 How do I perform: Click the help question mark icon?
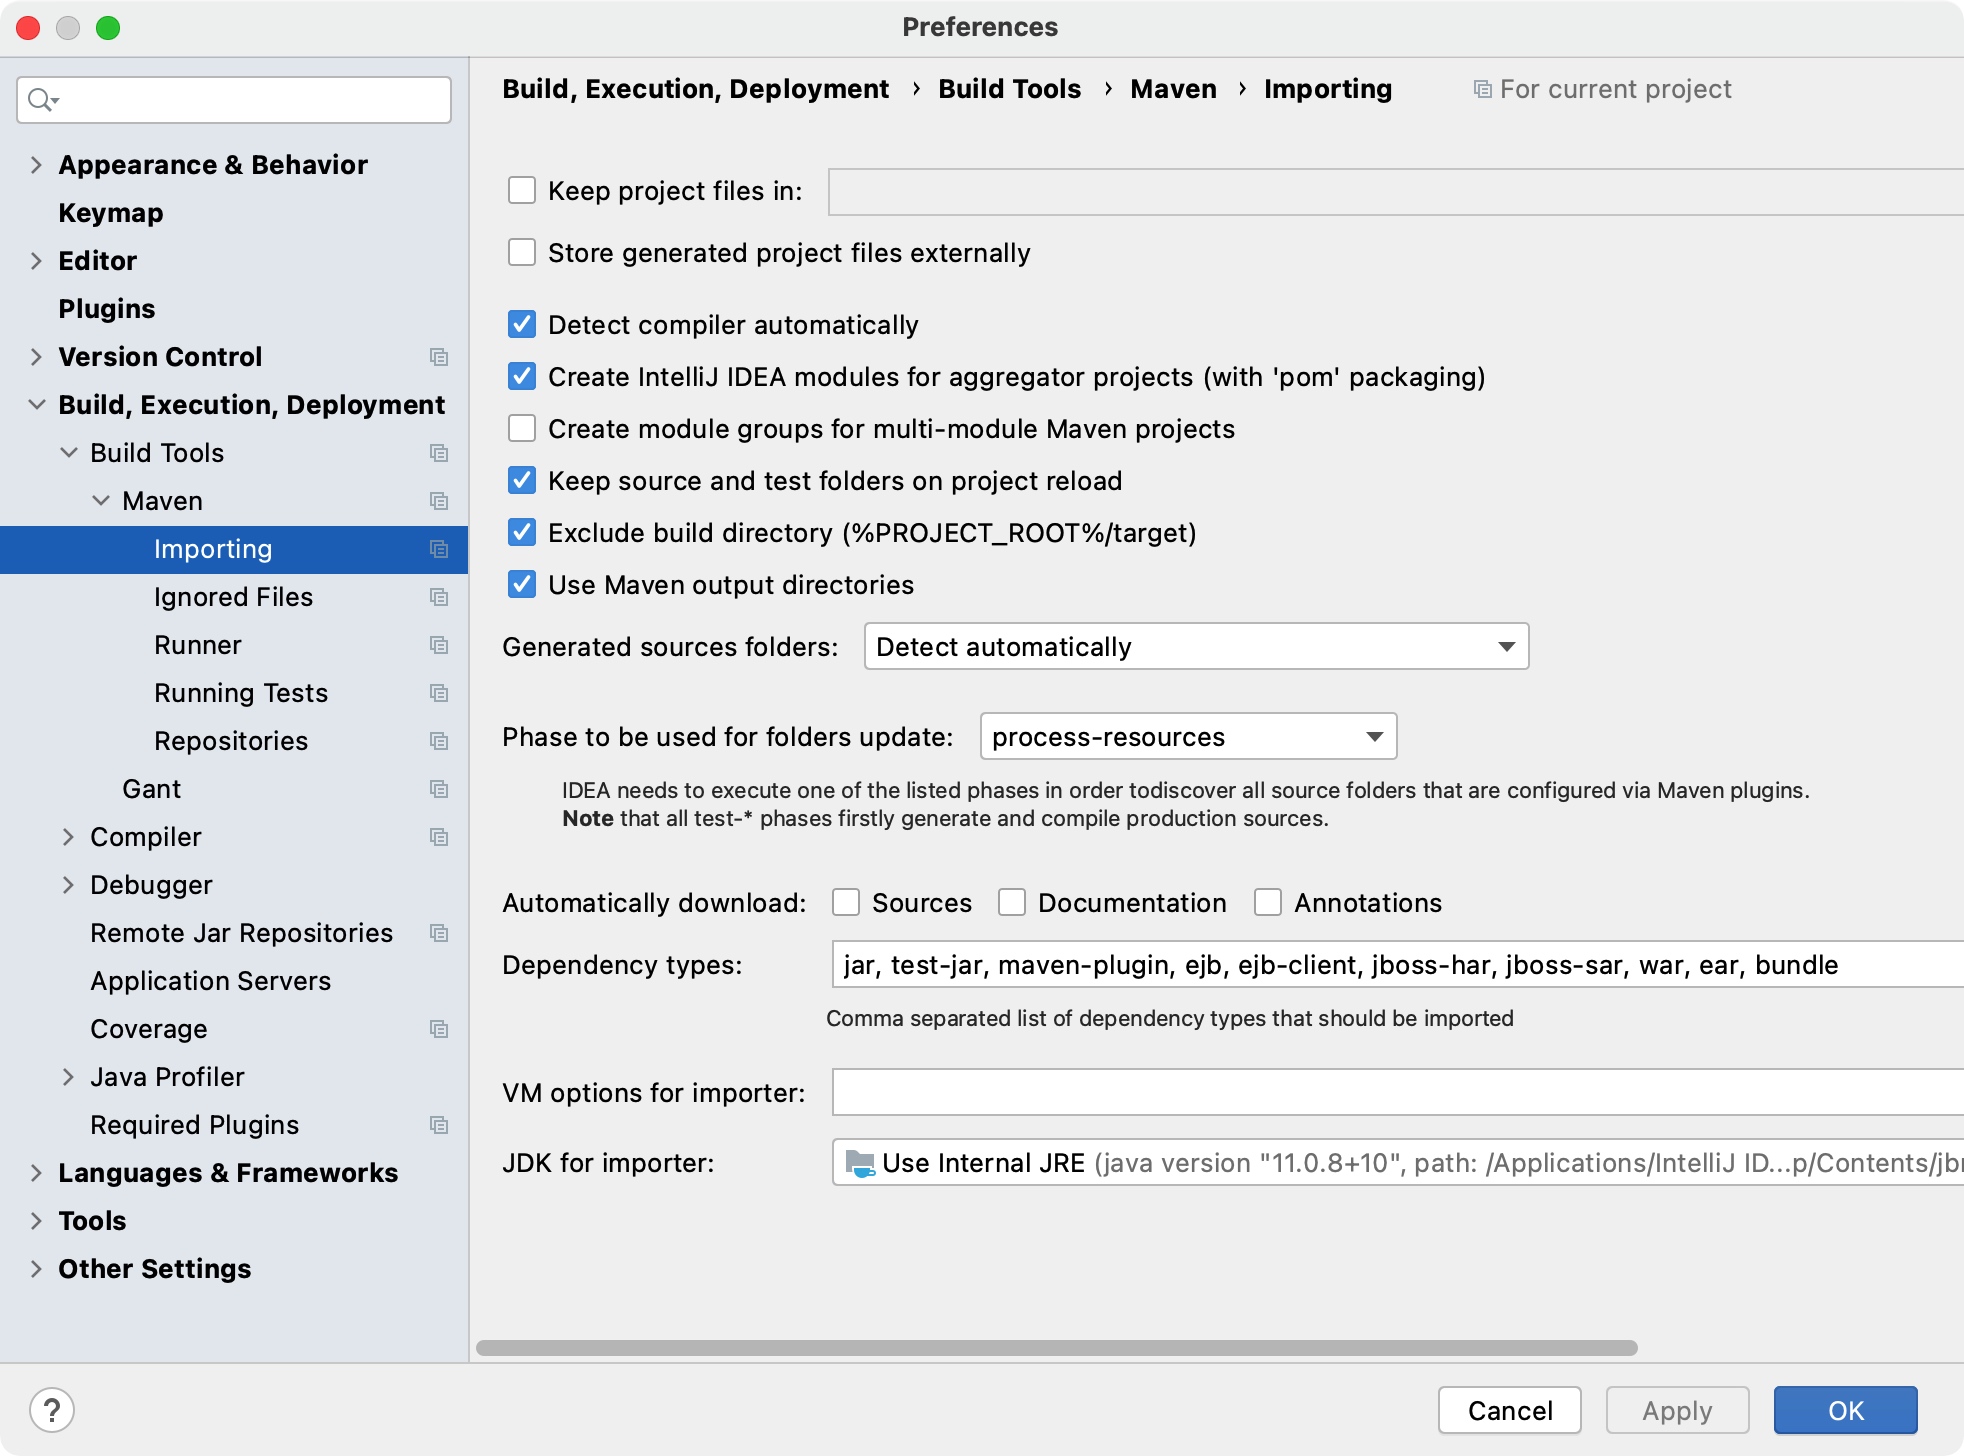[52, 1410]
